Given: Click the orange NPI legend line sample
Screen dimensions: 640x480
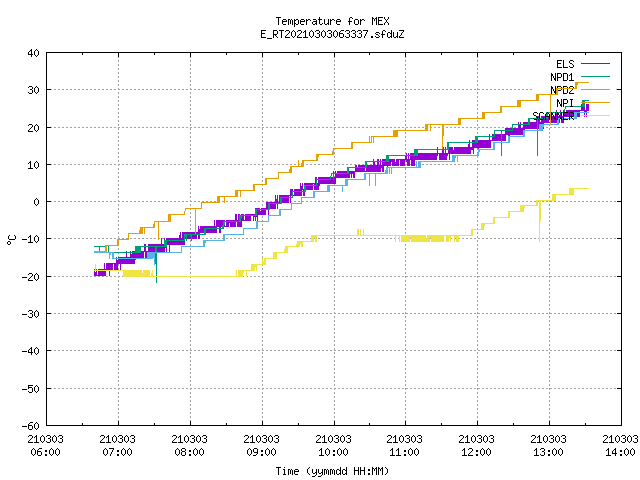Looking at the screenshot, I should click(x=595, y=102).
